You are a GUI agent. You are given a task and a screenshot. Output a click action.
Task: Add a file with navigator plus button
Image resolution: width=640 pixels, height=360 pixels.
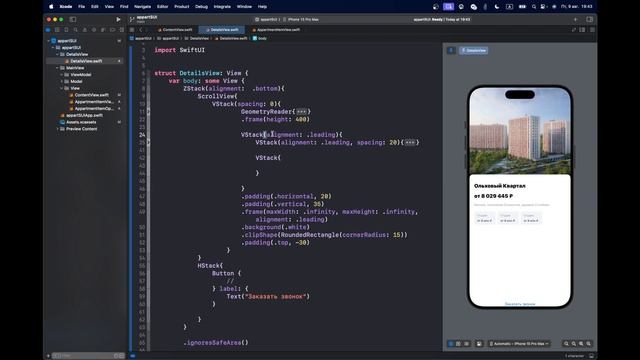point(48,356)
